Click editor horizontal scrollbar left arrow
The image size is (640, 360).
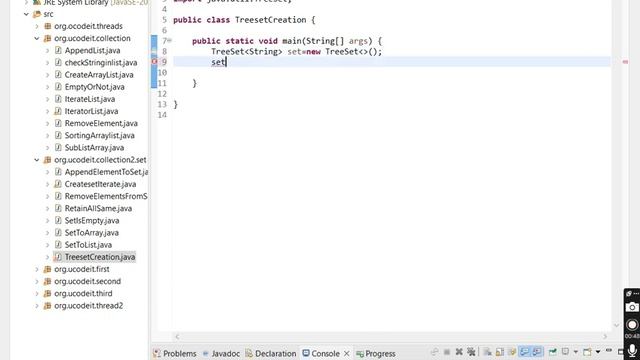pyautogui.click(x=177, y=337)
